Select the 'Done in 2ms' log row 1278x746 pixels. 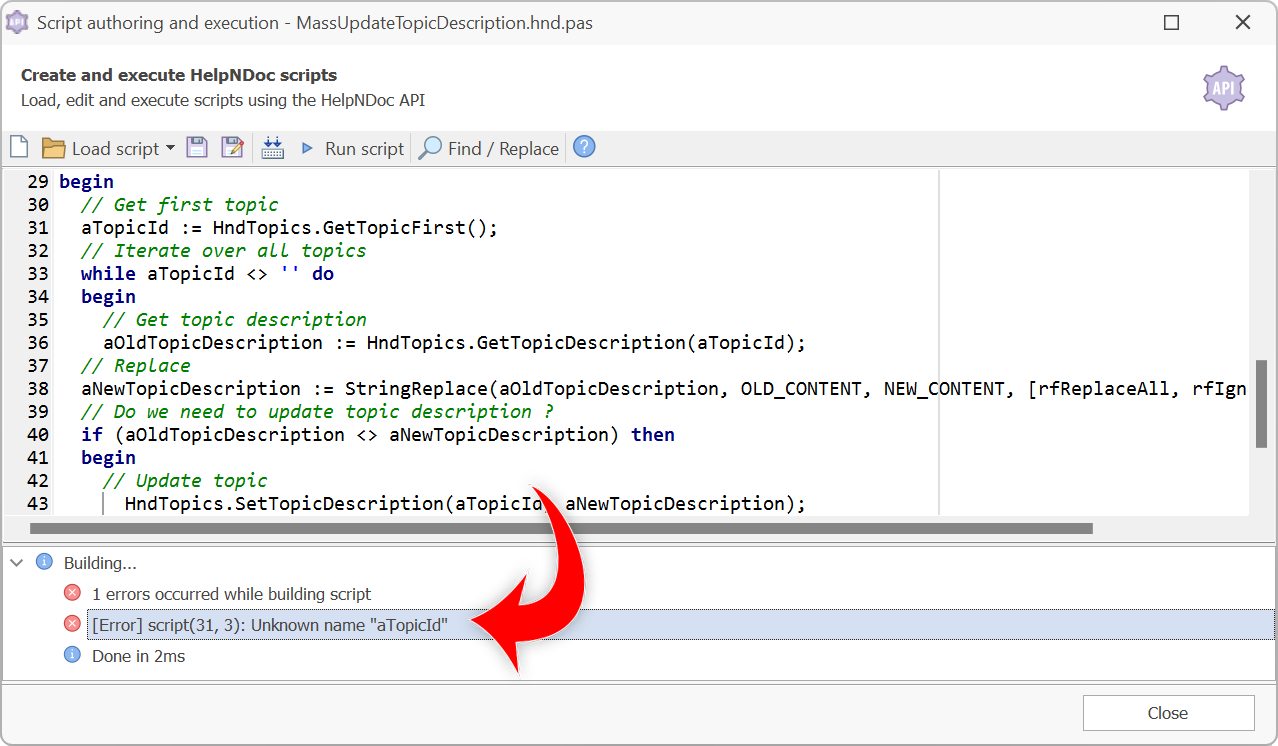click(x=138, y=656)
